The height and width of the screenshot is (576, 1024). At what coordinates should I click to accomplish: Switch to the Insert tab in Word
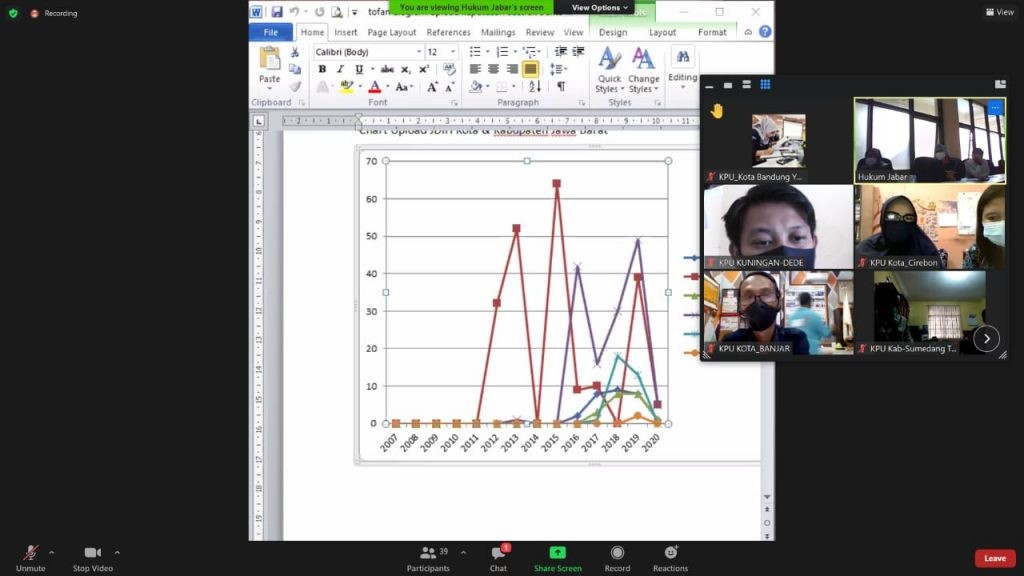click(346, 32)
